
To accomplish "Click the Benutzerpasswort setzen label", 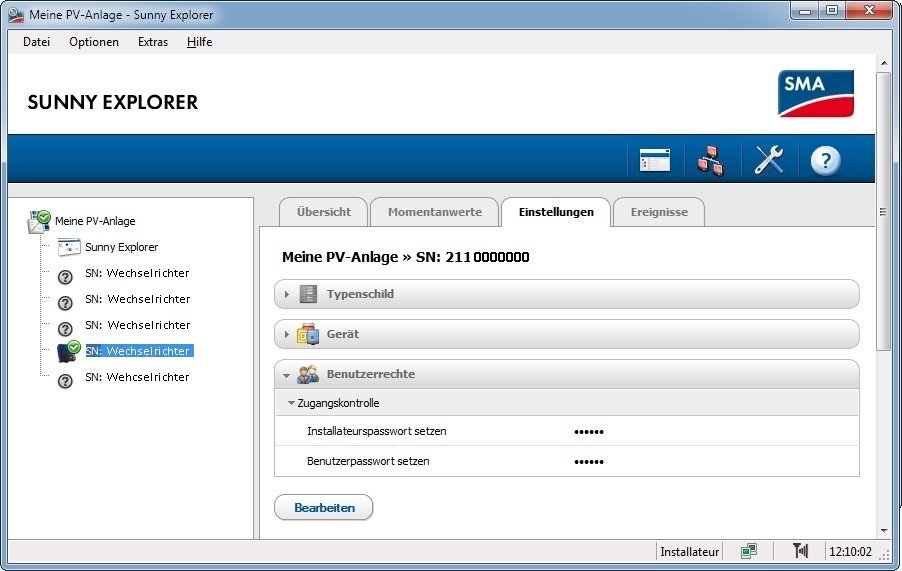I will pos(368,461).
